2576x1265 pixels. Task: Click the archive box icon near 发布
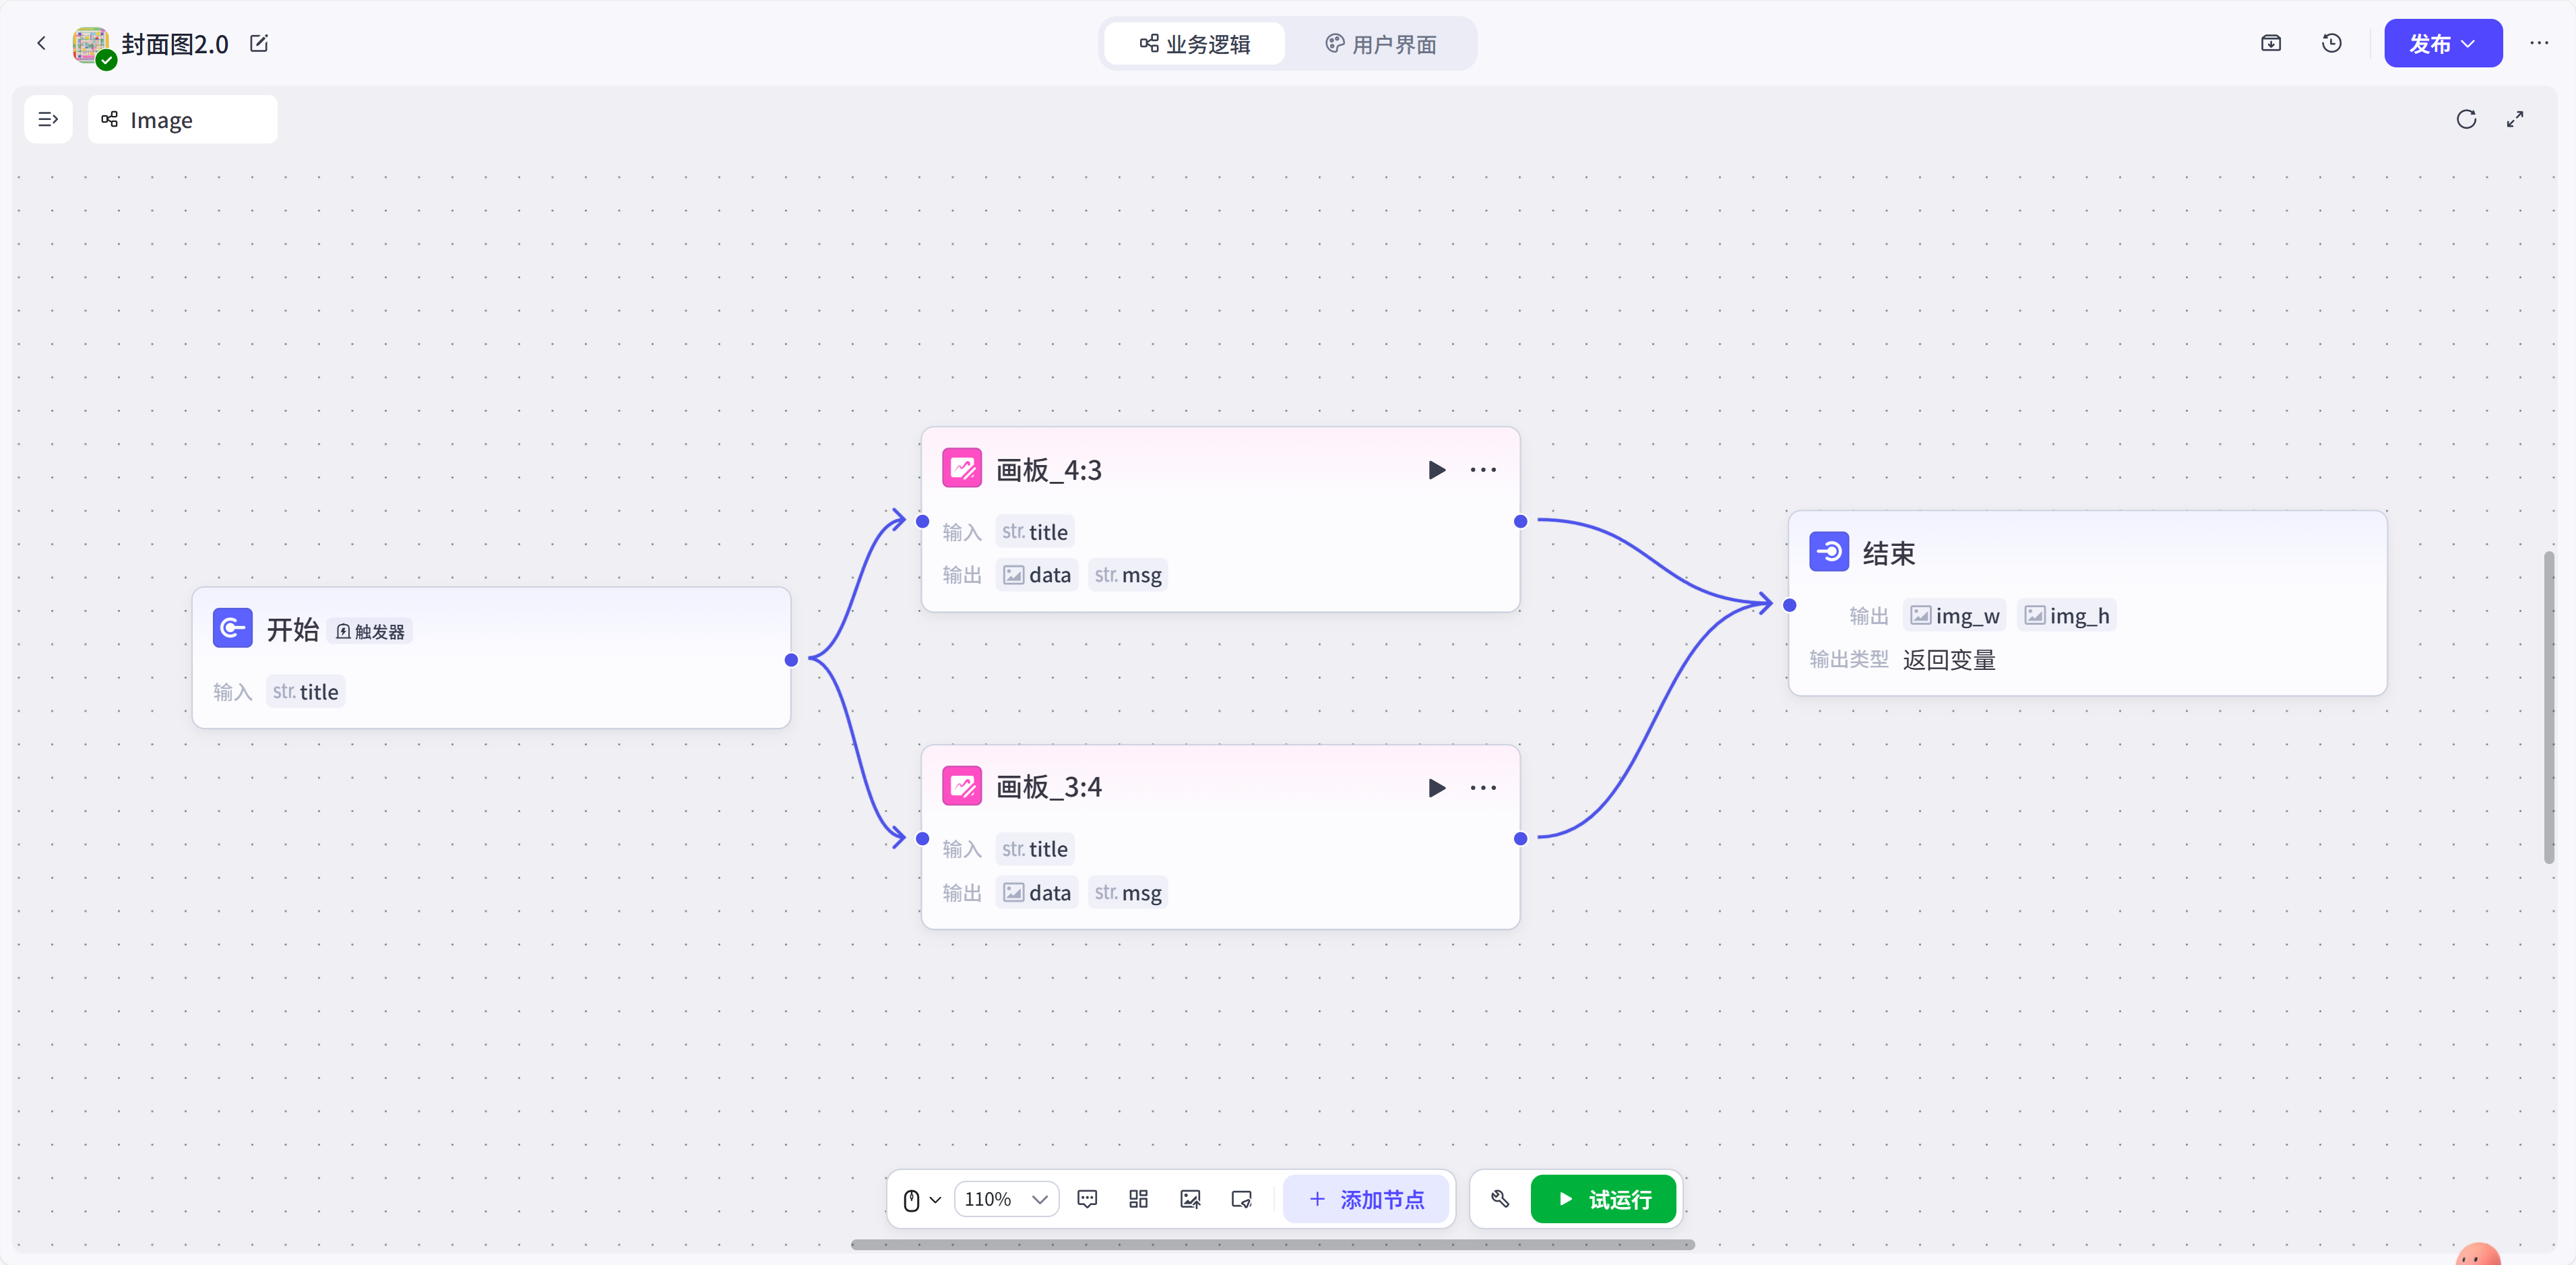click(2271, 43)
